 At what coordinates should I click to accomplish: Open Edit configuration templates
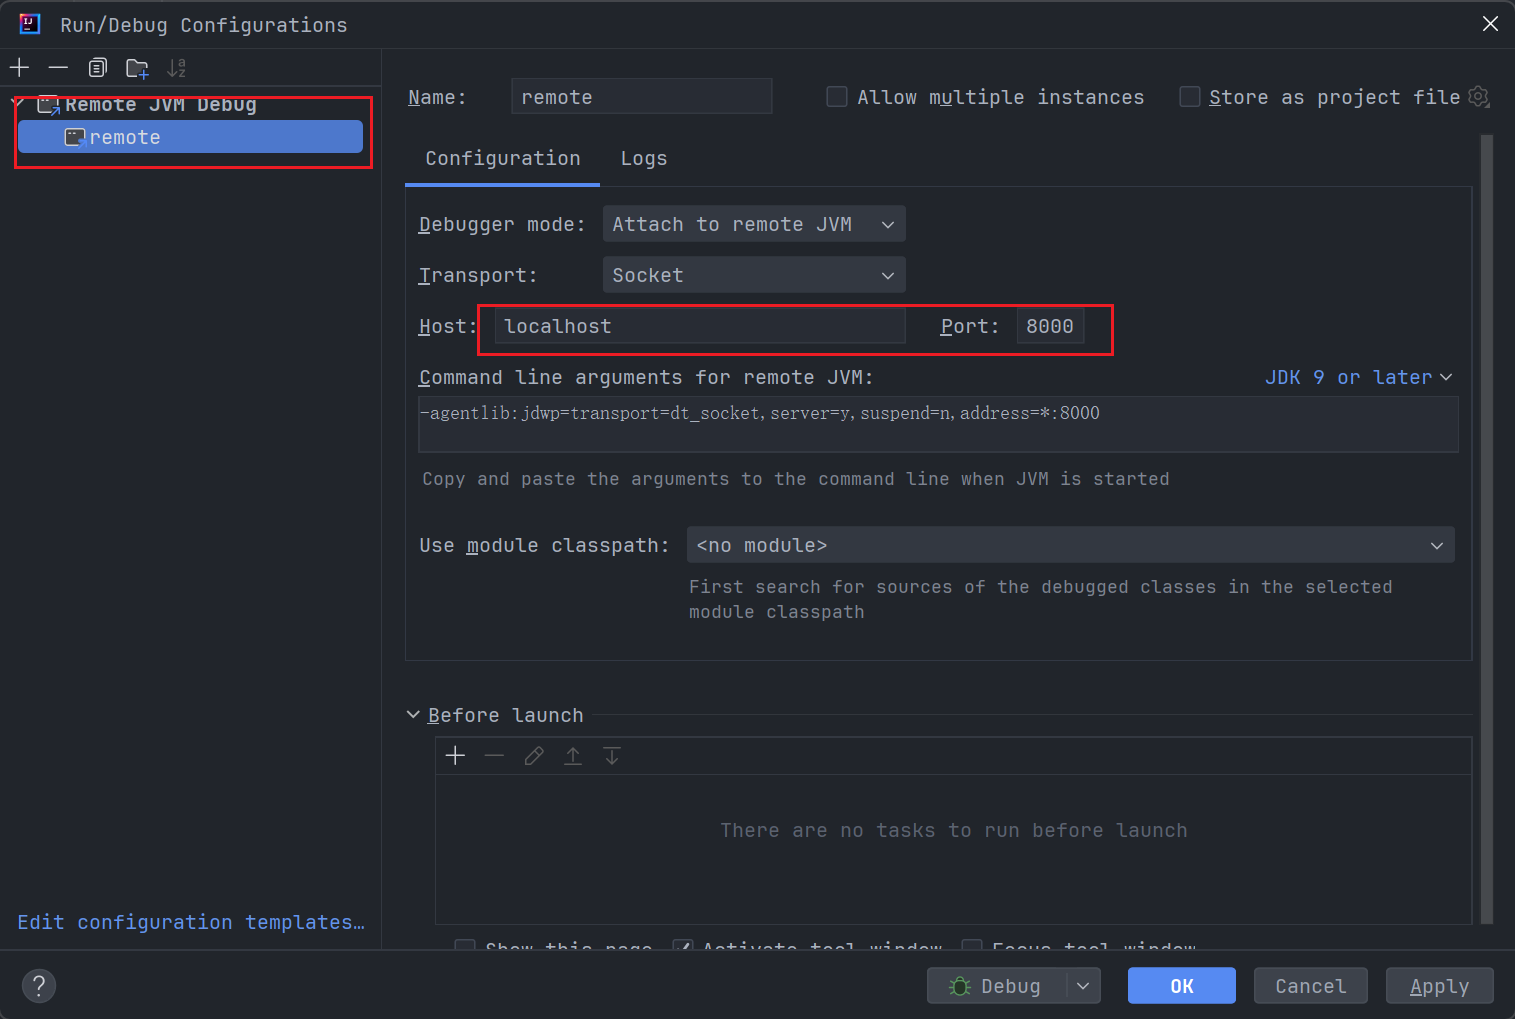coord(190,922)
